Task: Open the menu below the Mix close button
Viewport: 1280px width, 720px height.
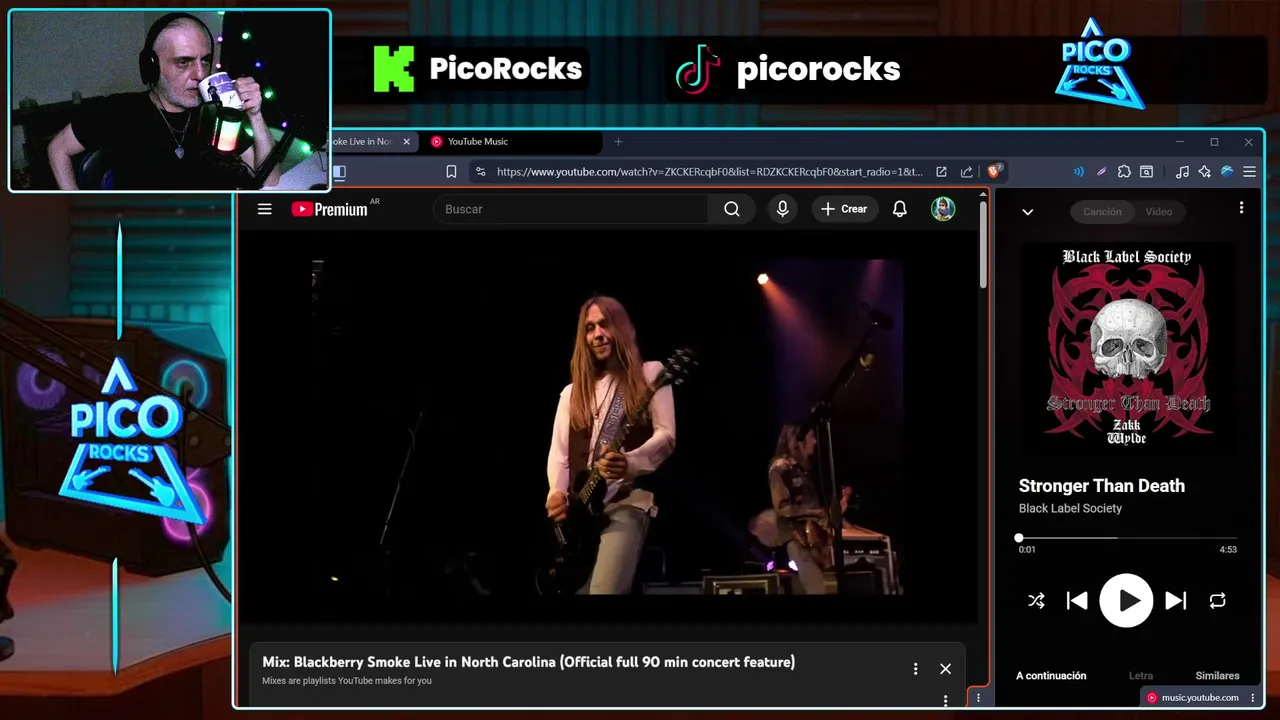Action: click(945, 701)
